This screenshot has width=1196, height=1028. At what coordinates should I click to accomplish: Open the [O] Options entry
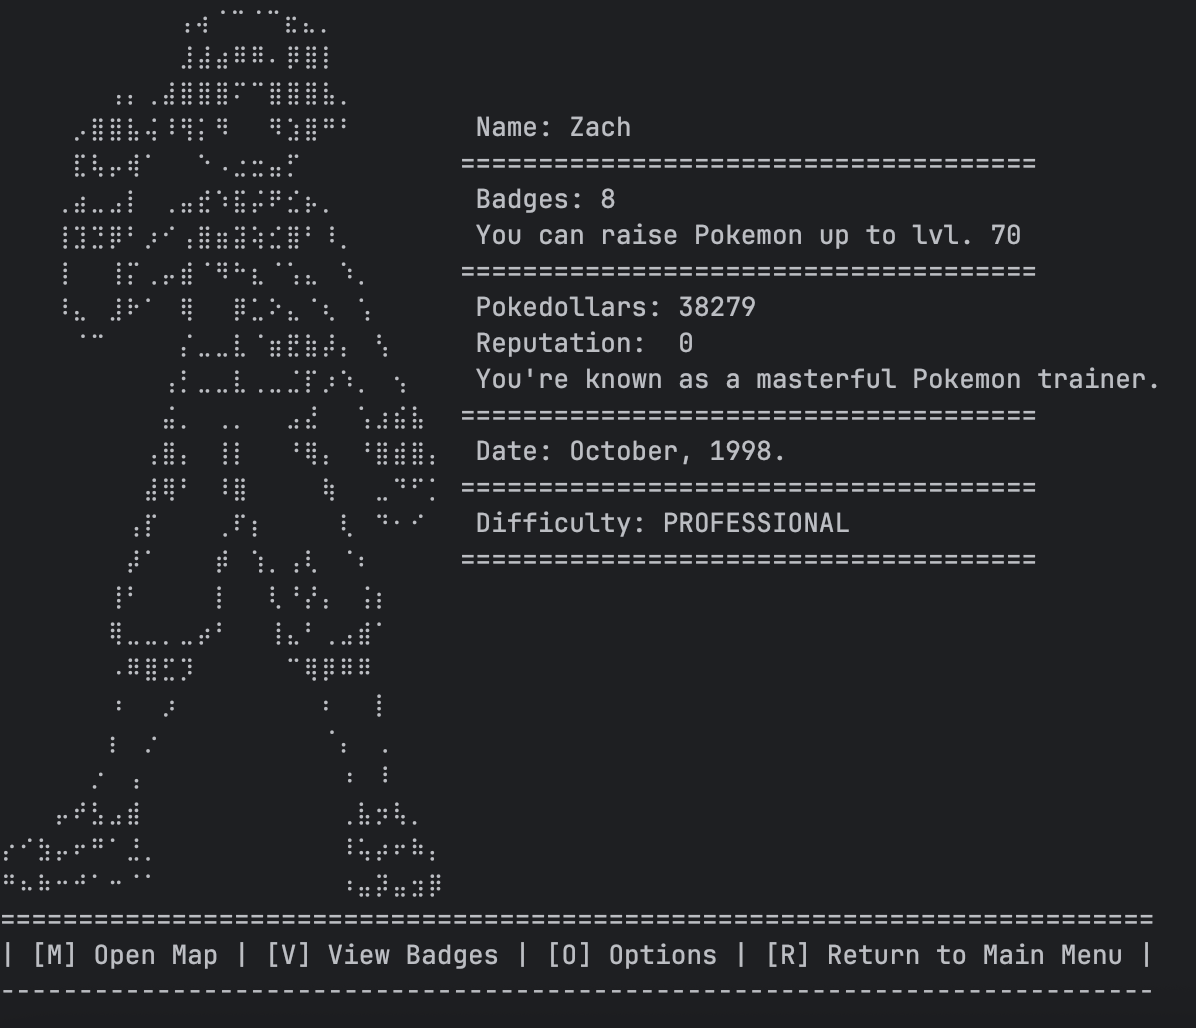tap(632, 956)
